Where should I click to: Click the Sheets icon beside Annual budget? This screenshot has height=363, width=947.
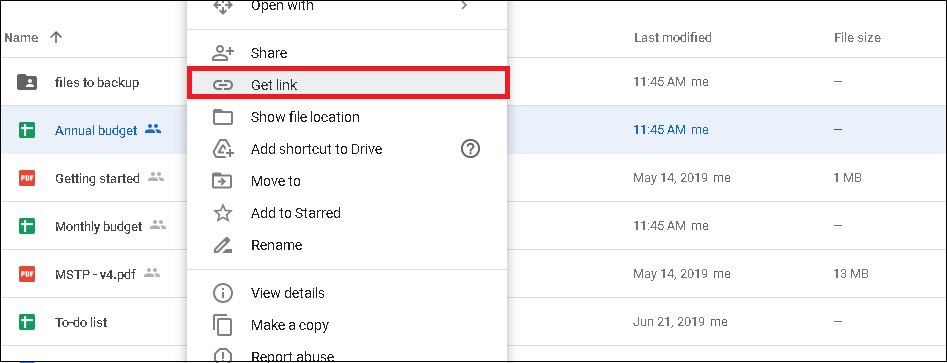point(26,130)
